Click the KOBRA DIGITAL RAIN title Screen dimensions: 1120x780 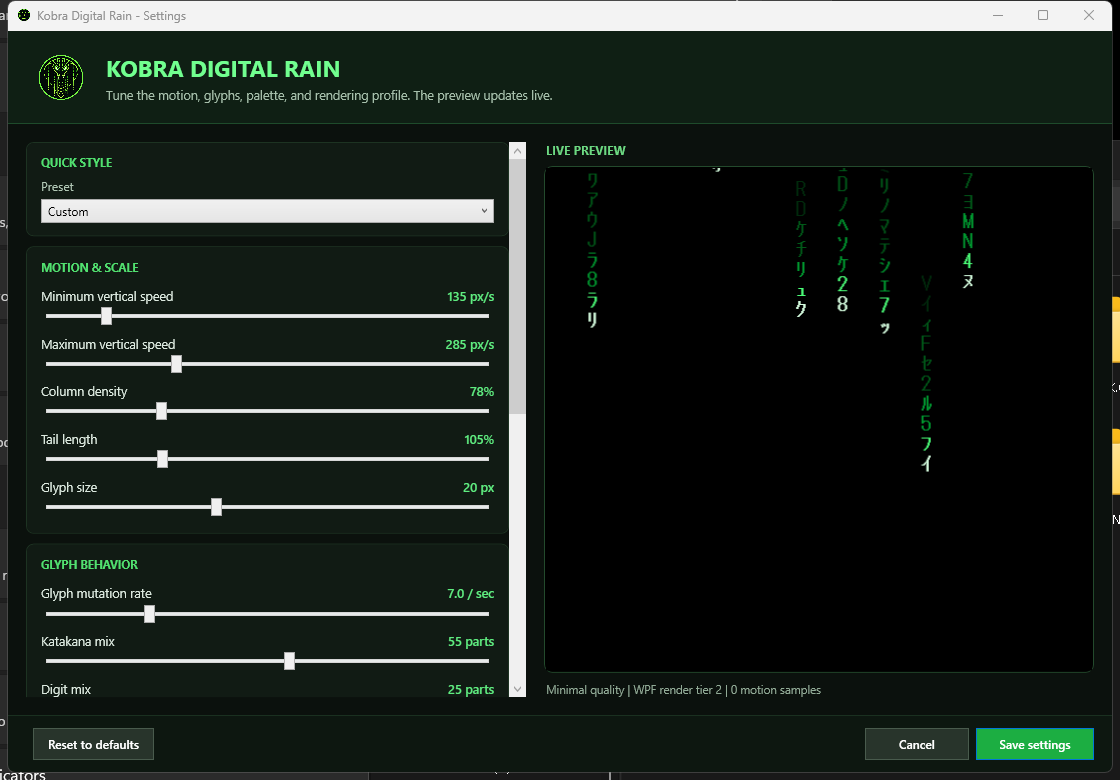pos(223,69)
